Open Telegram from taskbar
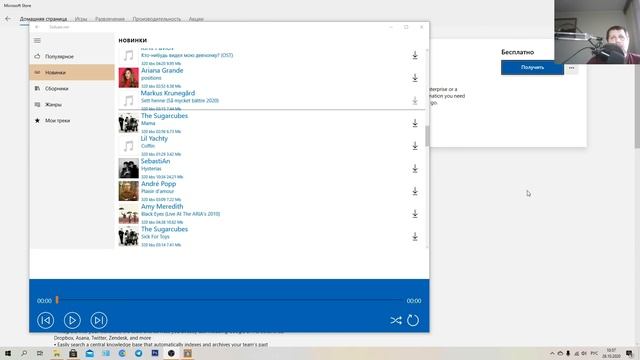 (138, 353)
